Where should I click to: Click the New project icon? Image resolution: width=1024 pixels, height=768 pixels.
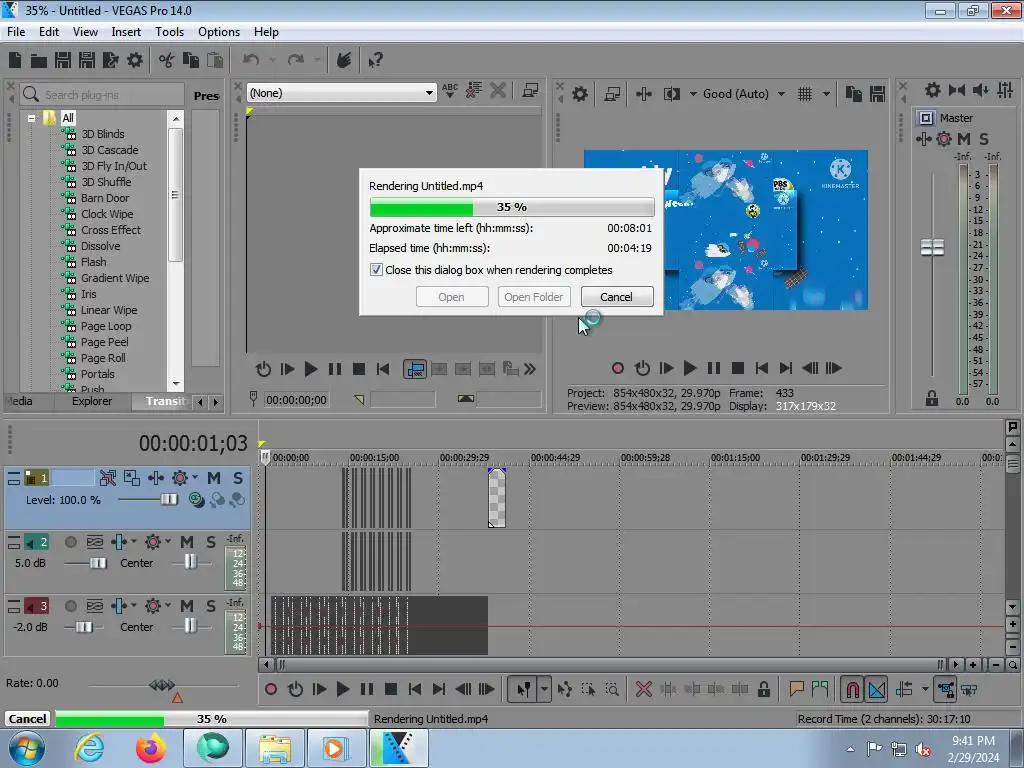click(14, 60)
